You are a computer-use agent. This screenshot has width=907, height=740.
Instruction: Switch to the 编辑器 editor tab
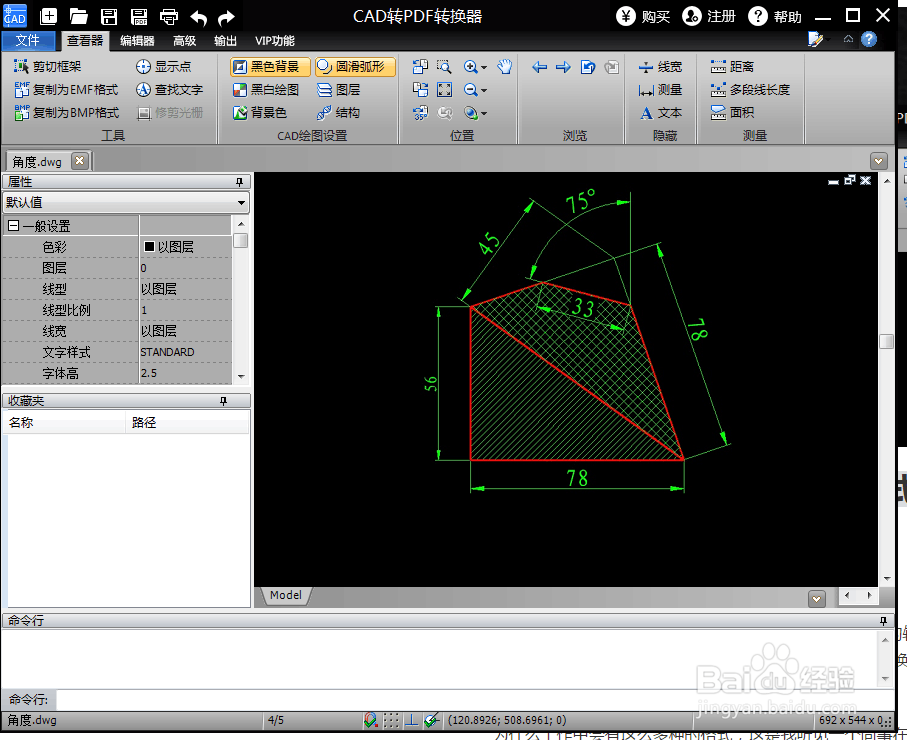[137, 41]
